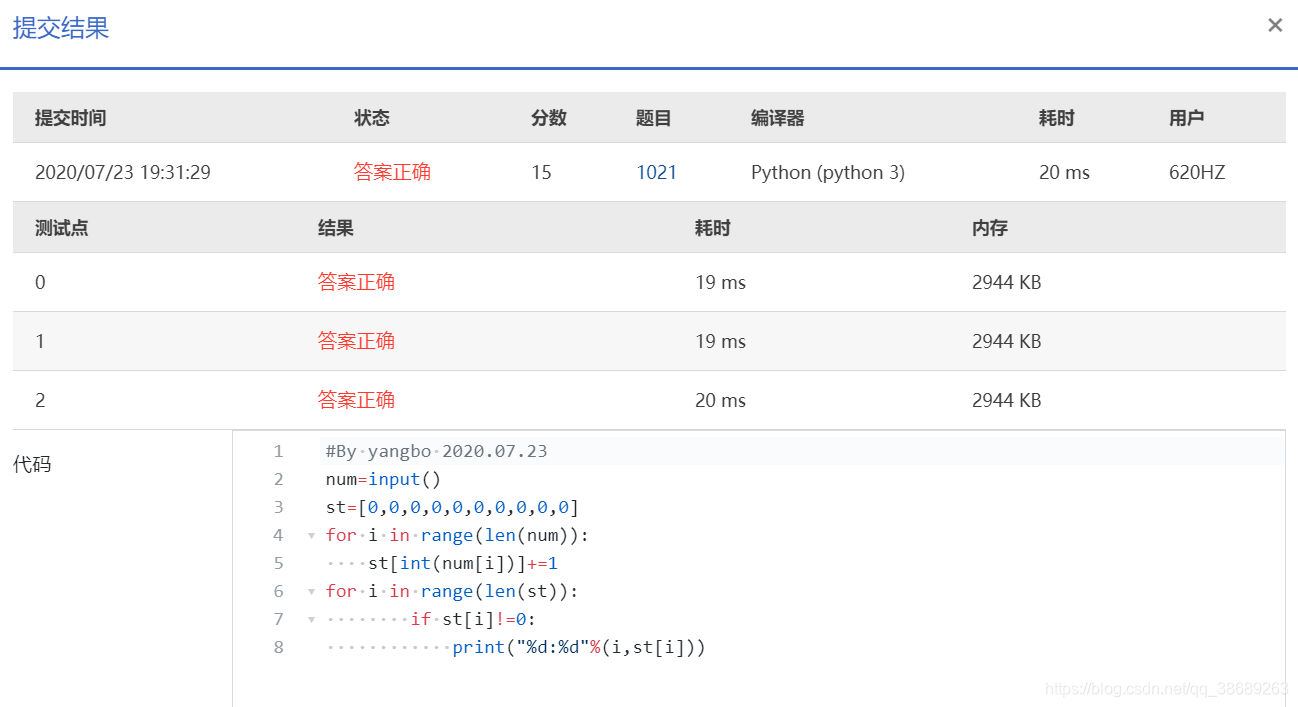
Task: Click the print("%d:%d"%(i,st[i])) code line
Action: (579, 647)
